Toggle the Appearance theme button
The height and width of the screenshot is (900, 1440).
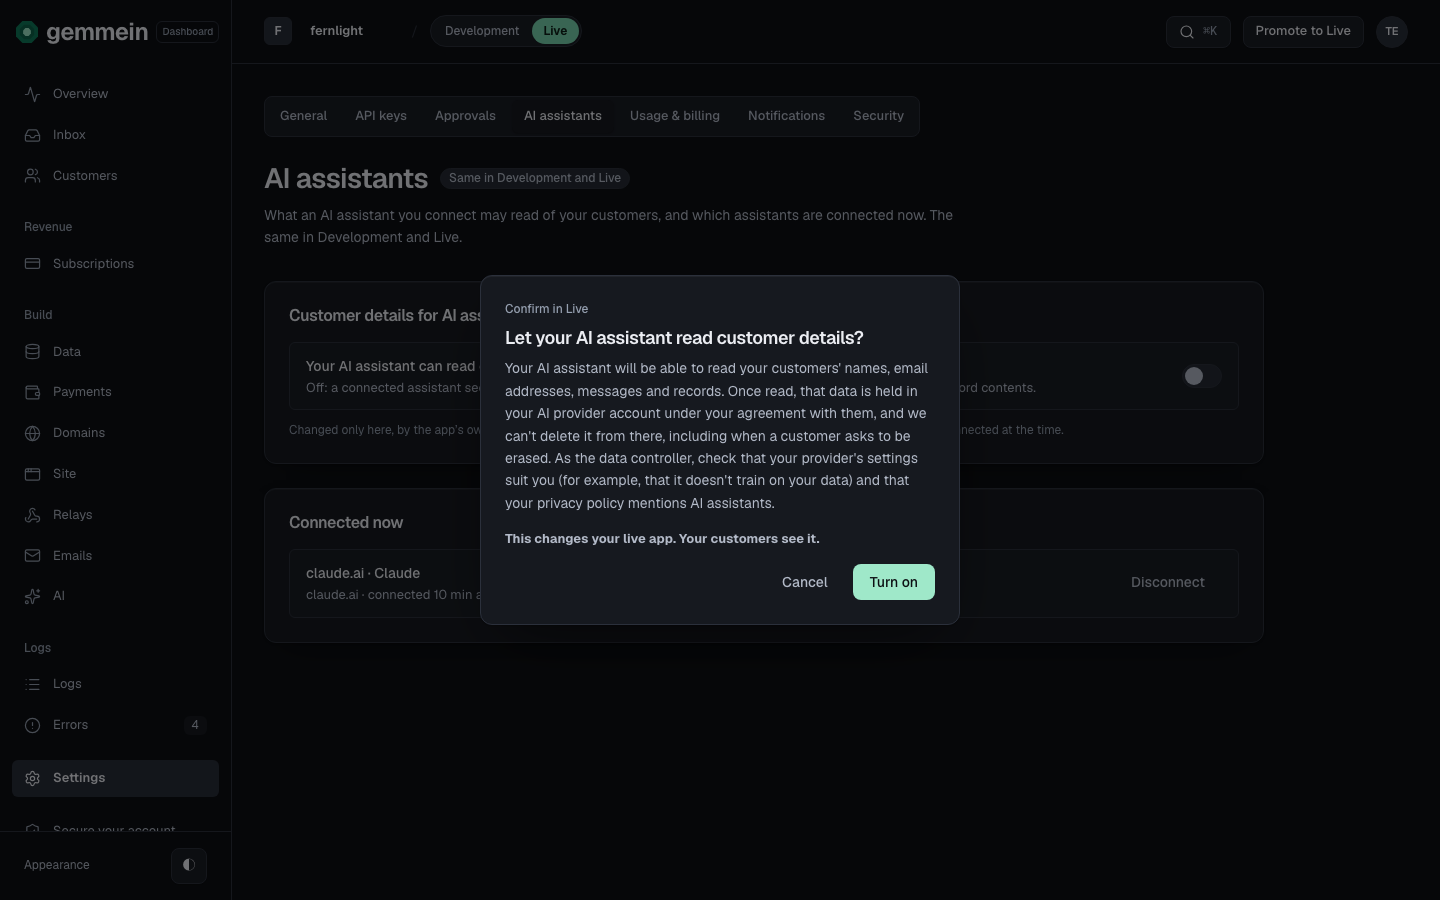click(189, 865)
